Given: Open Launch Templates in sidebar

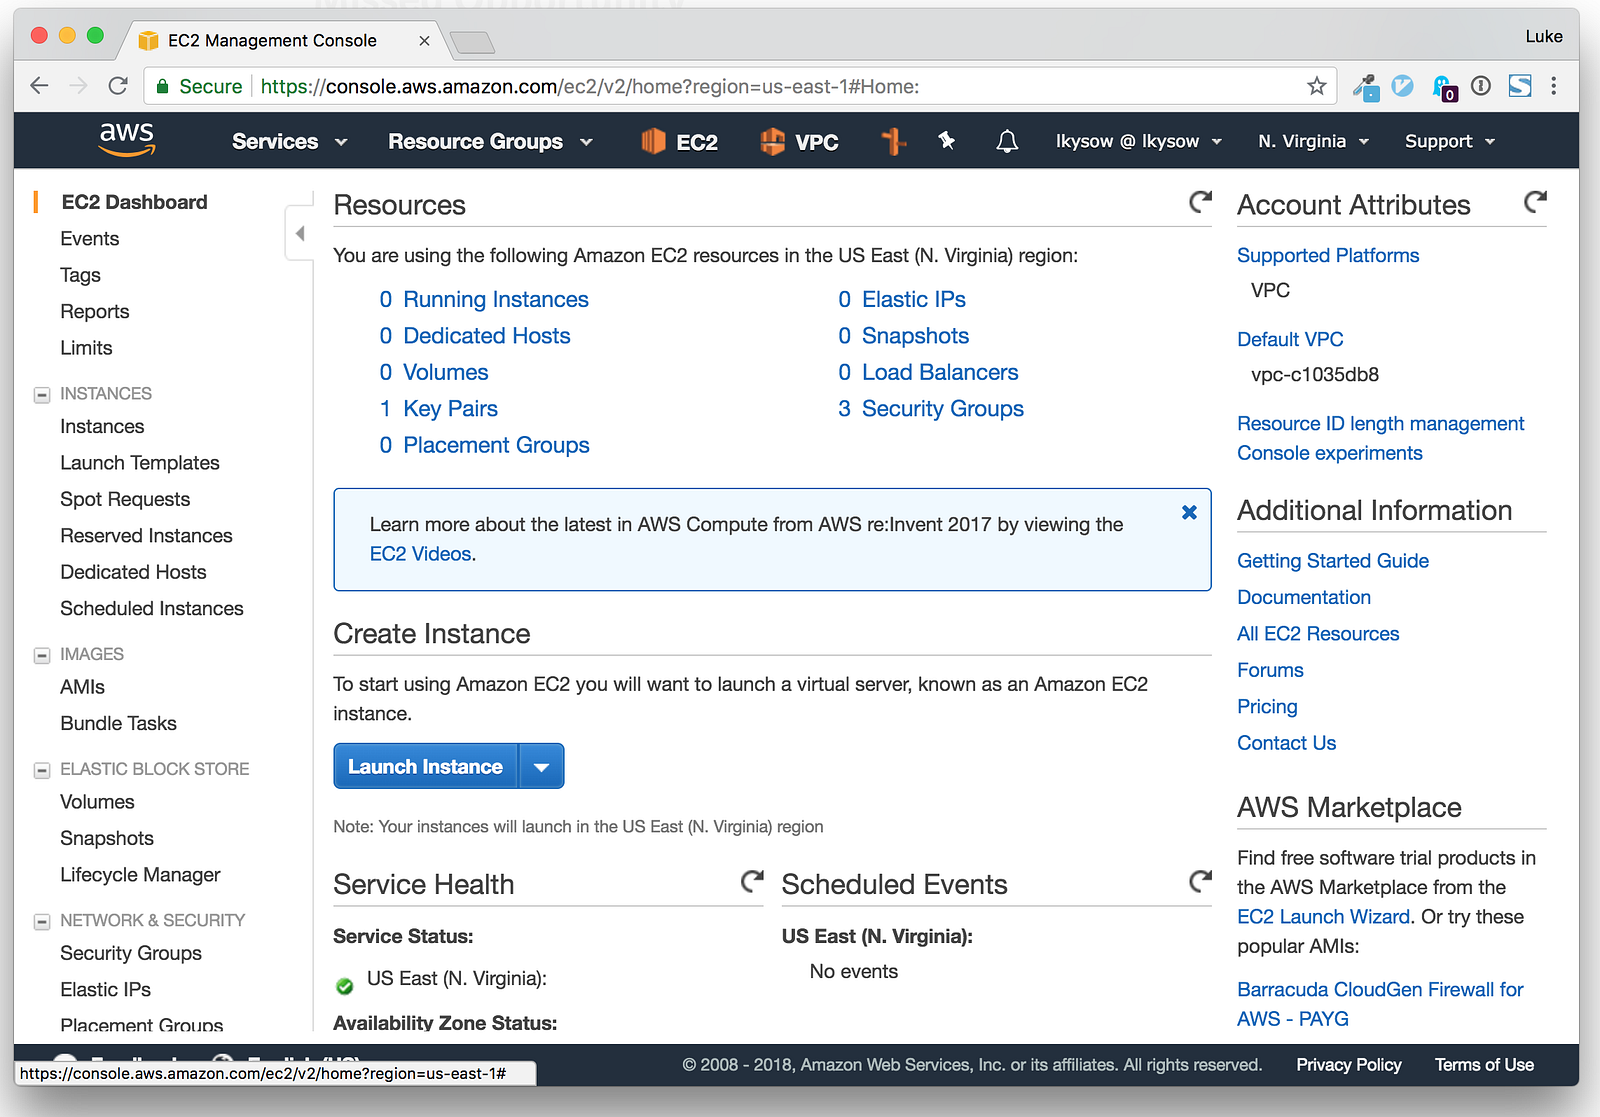Looking at the screenshot, I should (x=139, y=462).
